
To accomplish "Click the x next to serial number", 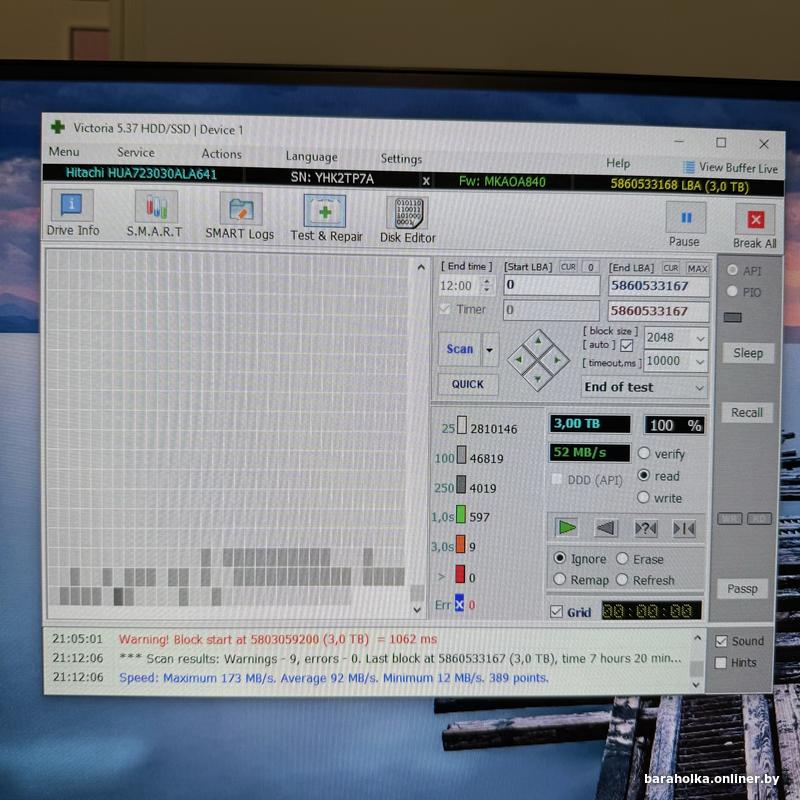I will [426, 181].
